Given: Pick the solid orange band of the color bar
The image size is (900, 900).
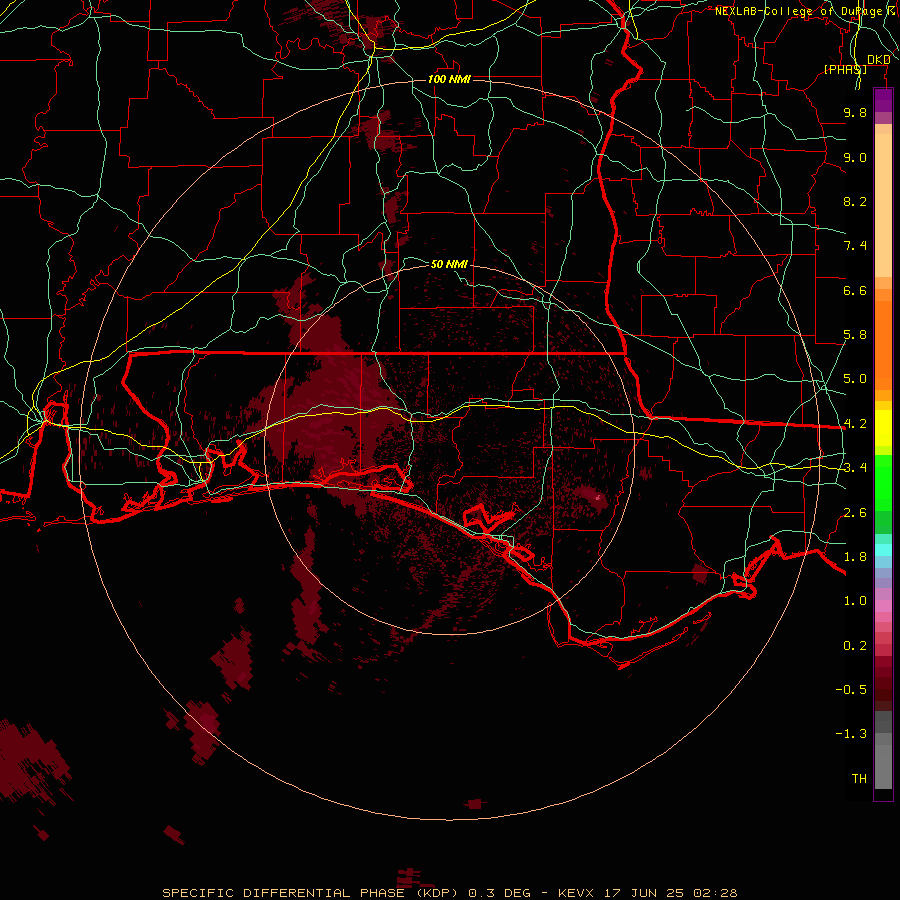Looking at the screenshot, I should click(x=883, y=346).
